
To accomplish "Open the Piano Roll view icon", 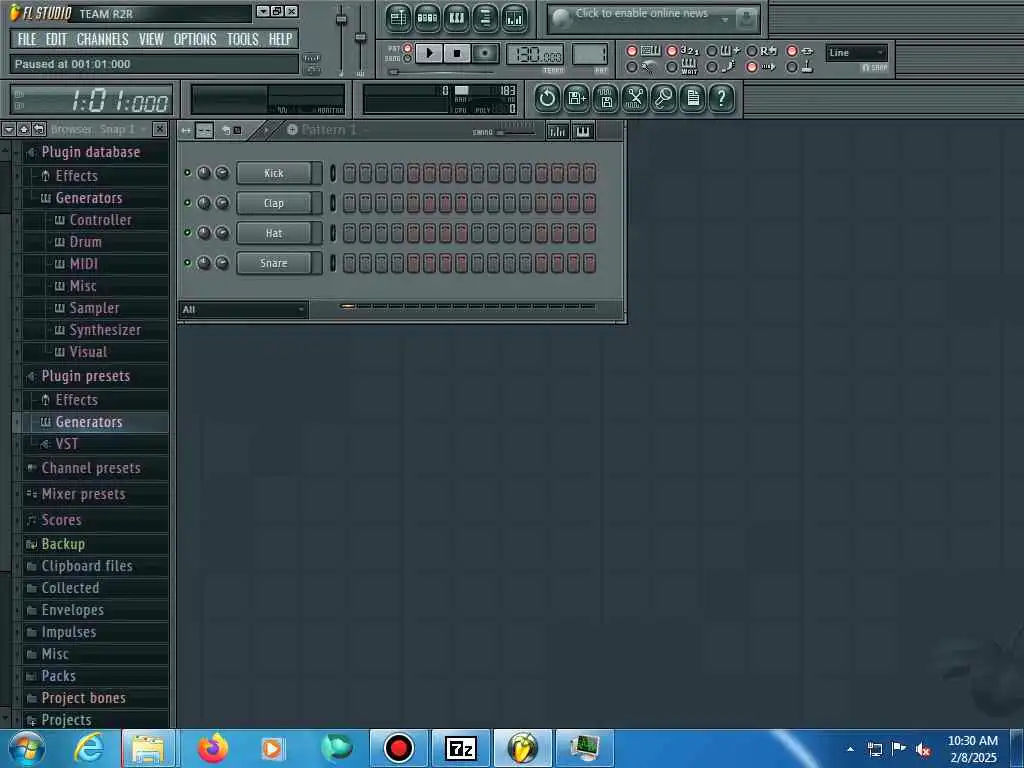I will pos(456,18).
